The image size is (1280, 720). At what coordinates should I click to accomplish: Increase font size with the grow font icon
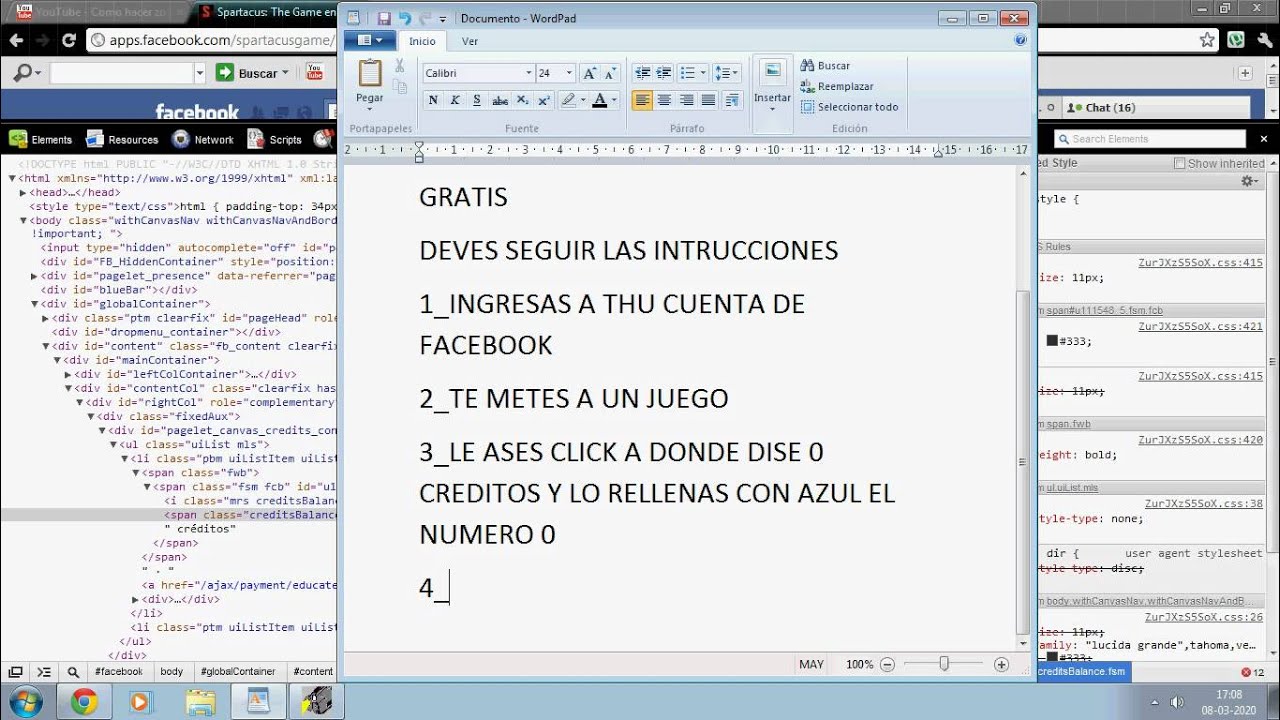pos(590,73)
